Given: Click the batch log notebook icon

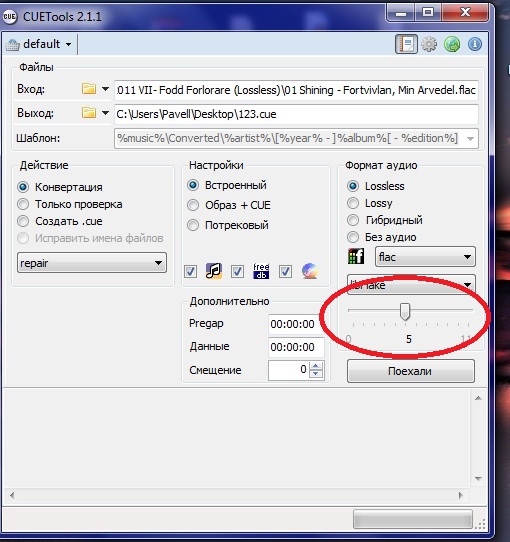Looking at the screenshot, I should (406, 44).
